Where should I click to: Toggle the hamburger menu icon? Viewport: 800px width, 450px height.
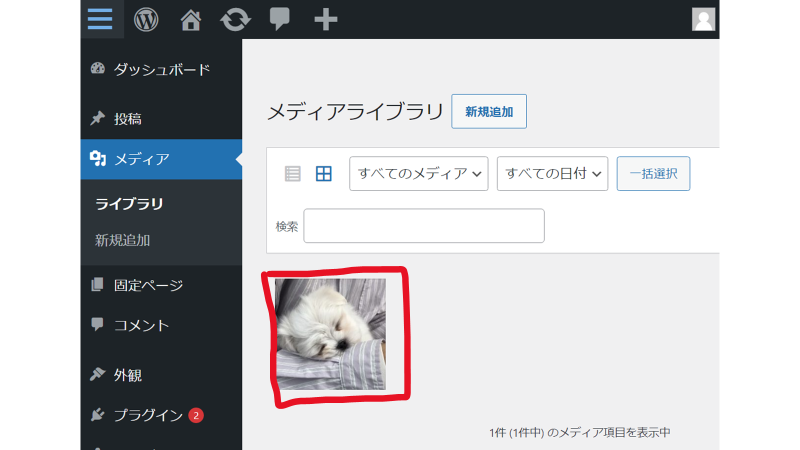tap(100, 19)
